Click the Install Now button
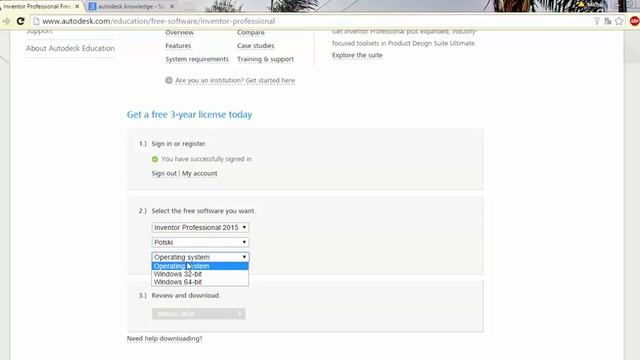The width and height of the screenshot is (640, 360). tap(198, 314)
